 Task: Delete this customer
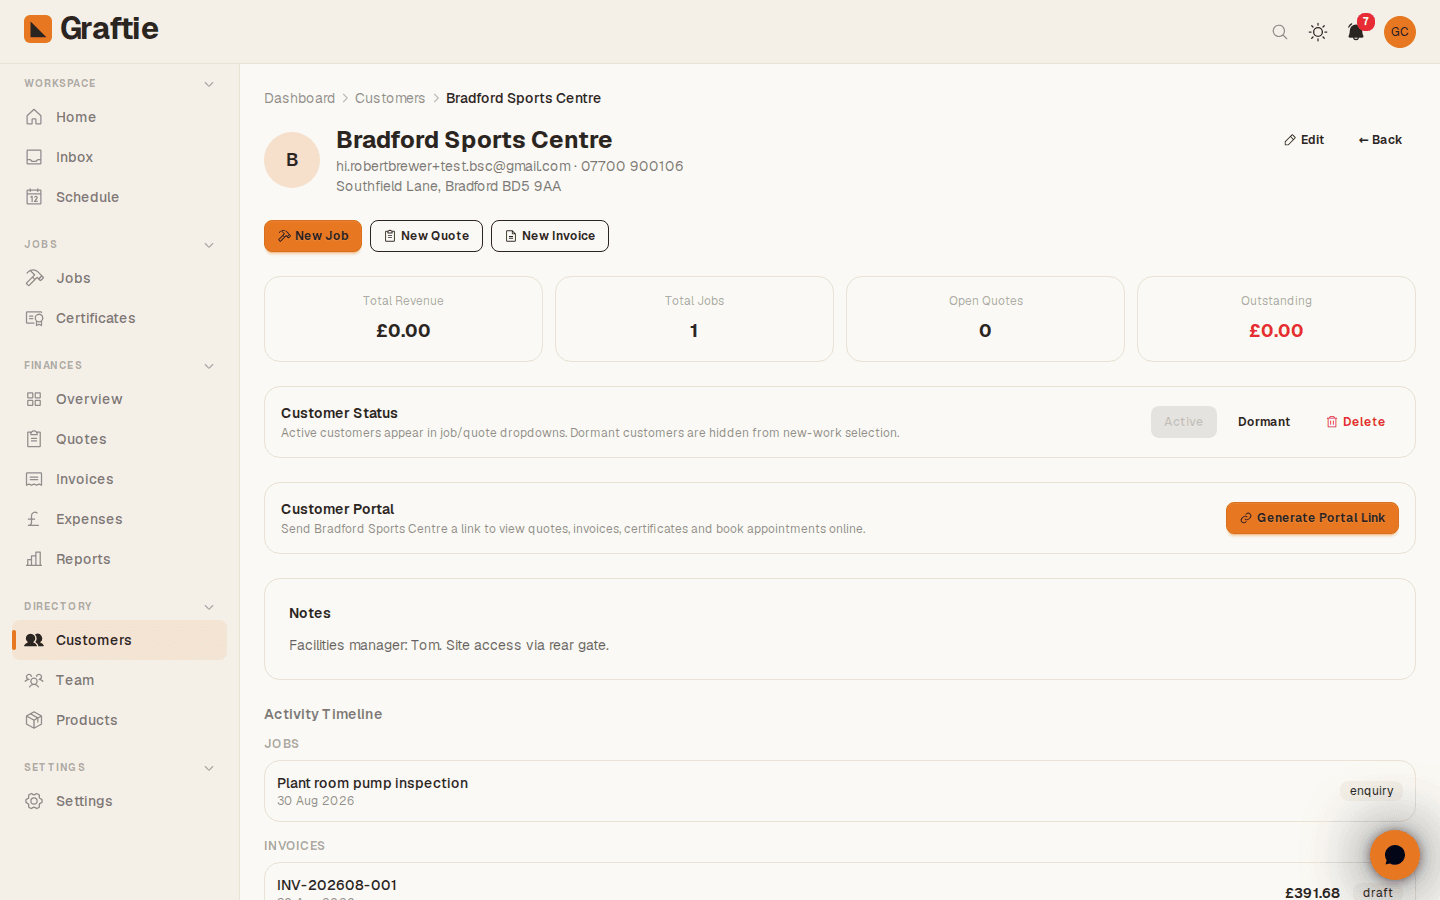tap(1356, 422)
